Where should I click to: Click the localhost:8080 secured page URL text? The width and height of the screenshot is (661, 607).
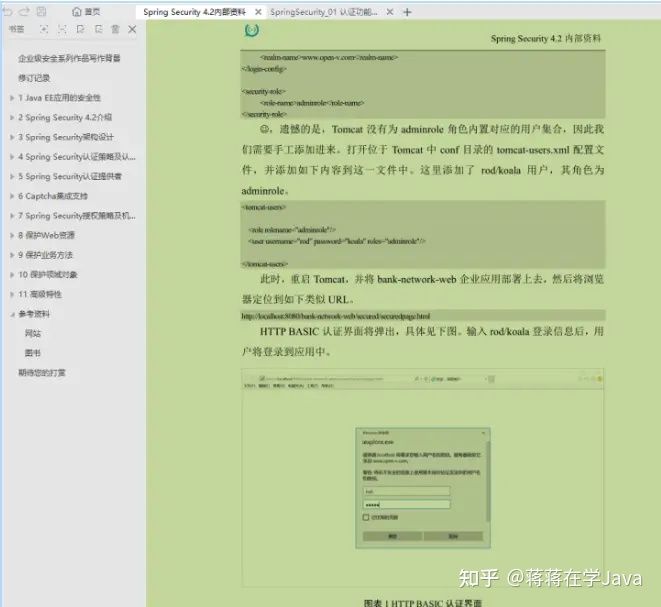pos(336,316)
